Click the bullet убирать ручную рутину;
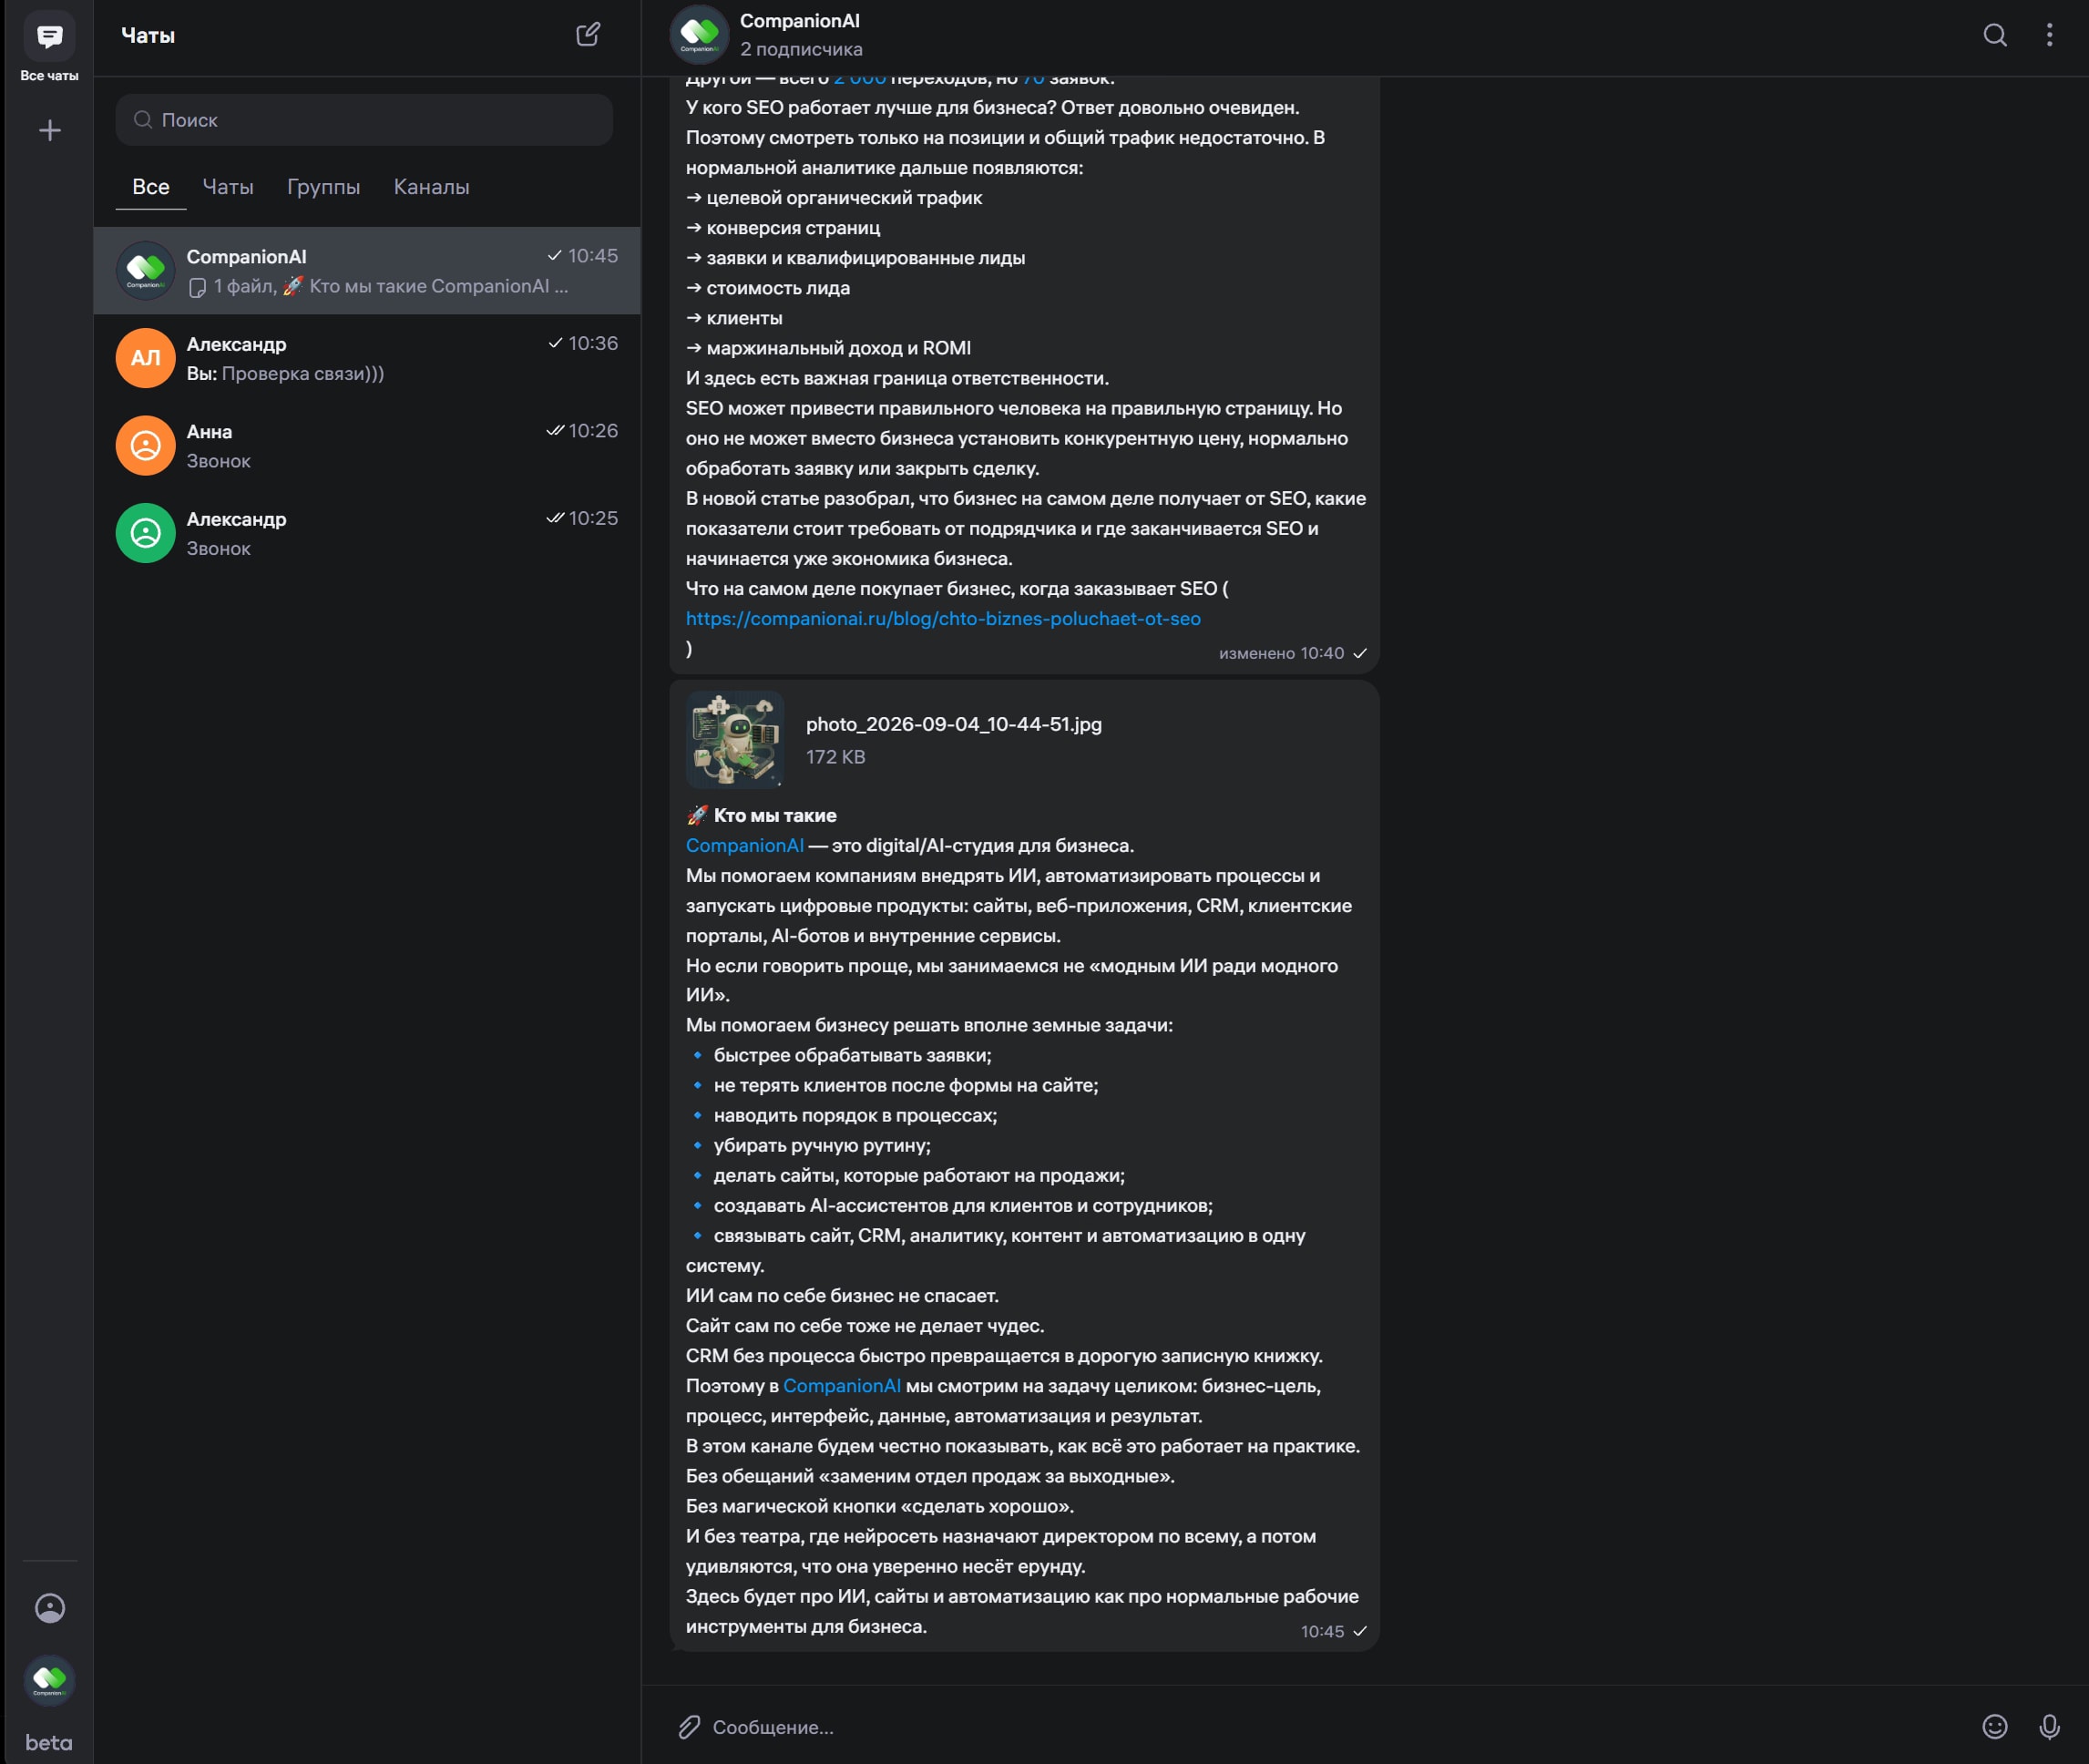 pyautogui.click(x=821, y=1145)
